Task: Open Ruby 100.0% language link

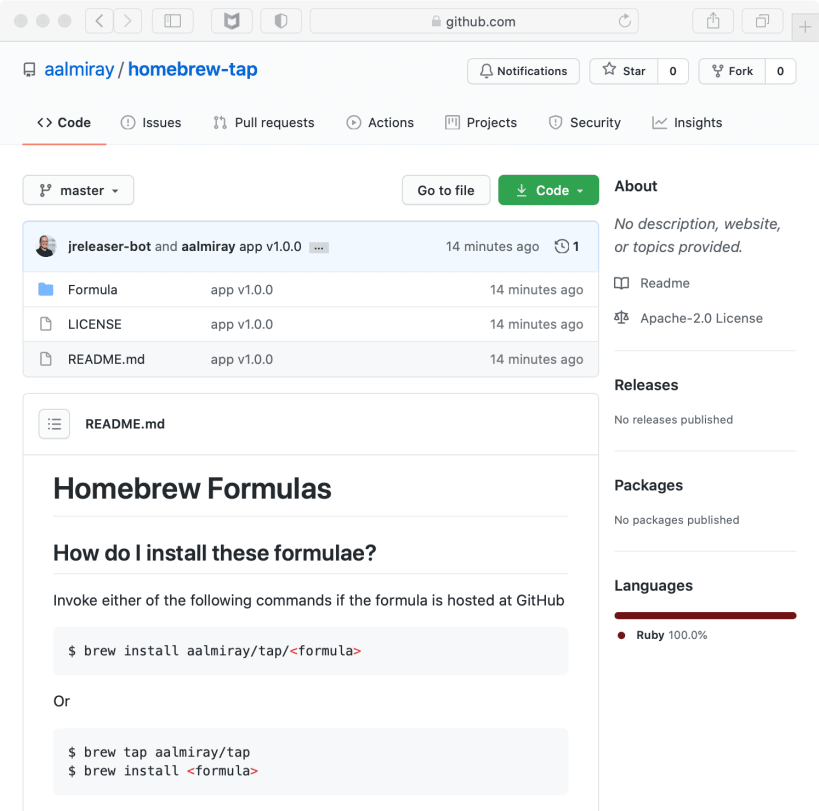Action: pos(672,635)
